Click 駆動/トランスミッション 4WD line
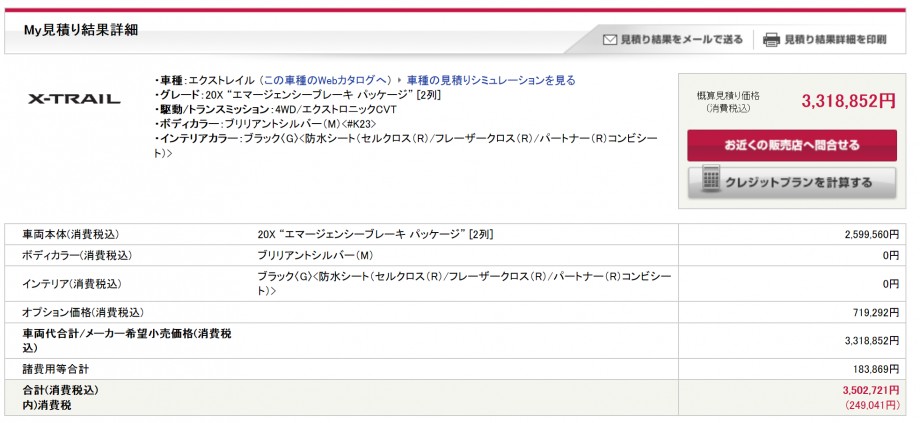The height and width of the screenshot is (423, 920). [x=276, y=110]
